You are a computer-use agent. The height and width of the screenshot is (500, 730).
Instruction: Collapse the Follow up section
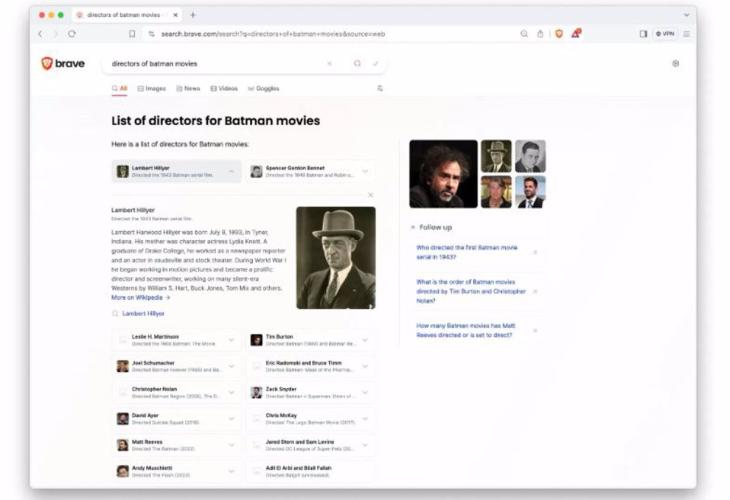pos(414,227)
